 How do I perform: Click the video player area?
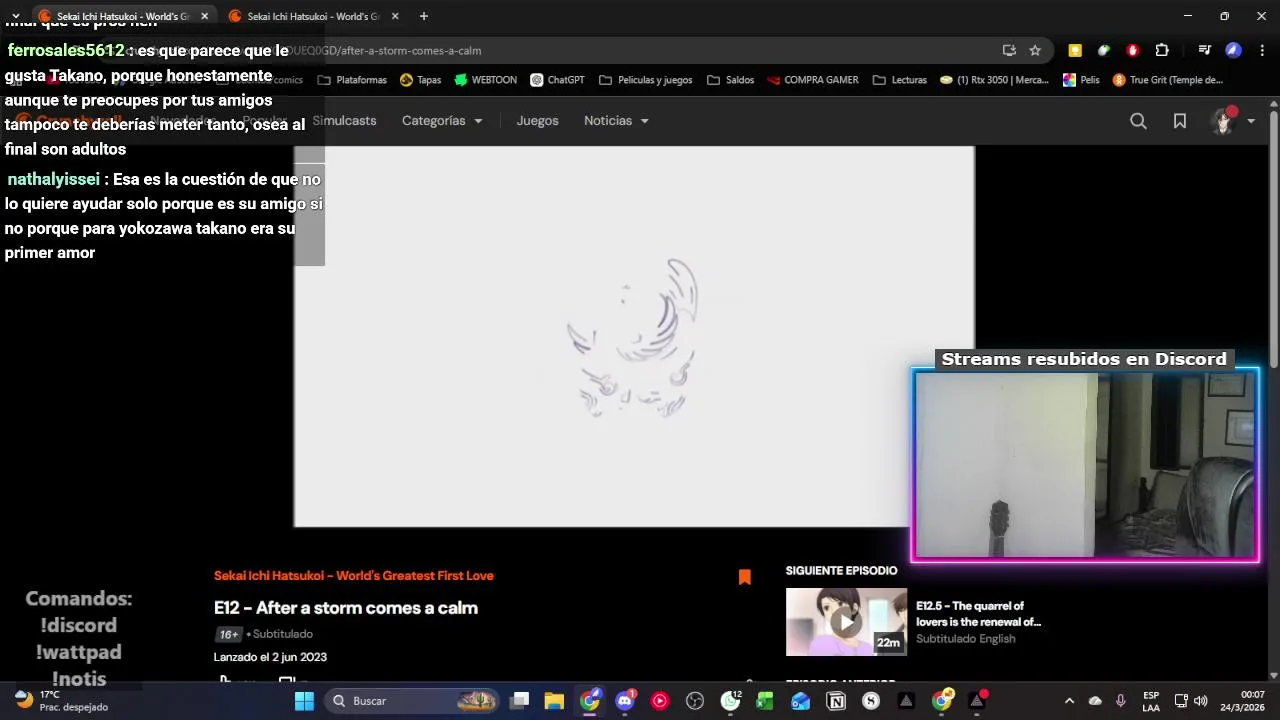pyautogui.click(x=634, y=336)
